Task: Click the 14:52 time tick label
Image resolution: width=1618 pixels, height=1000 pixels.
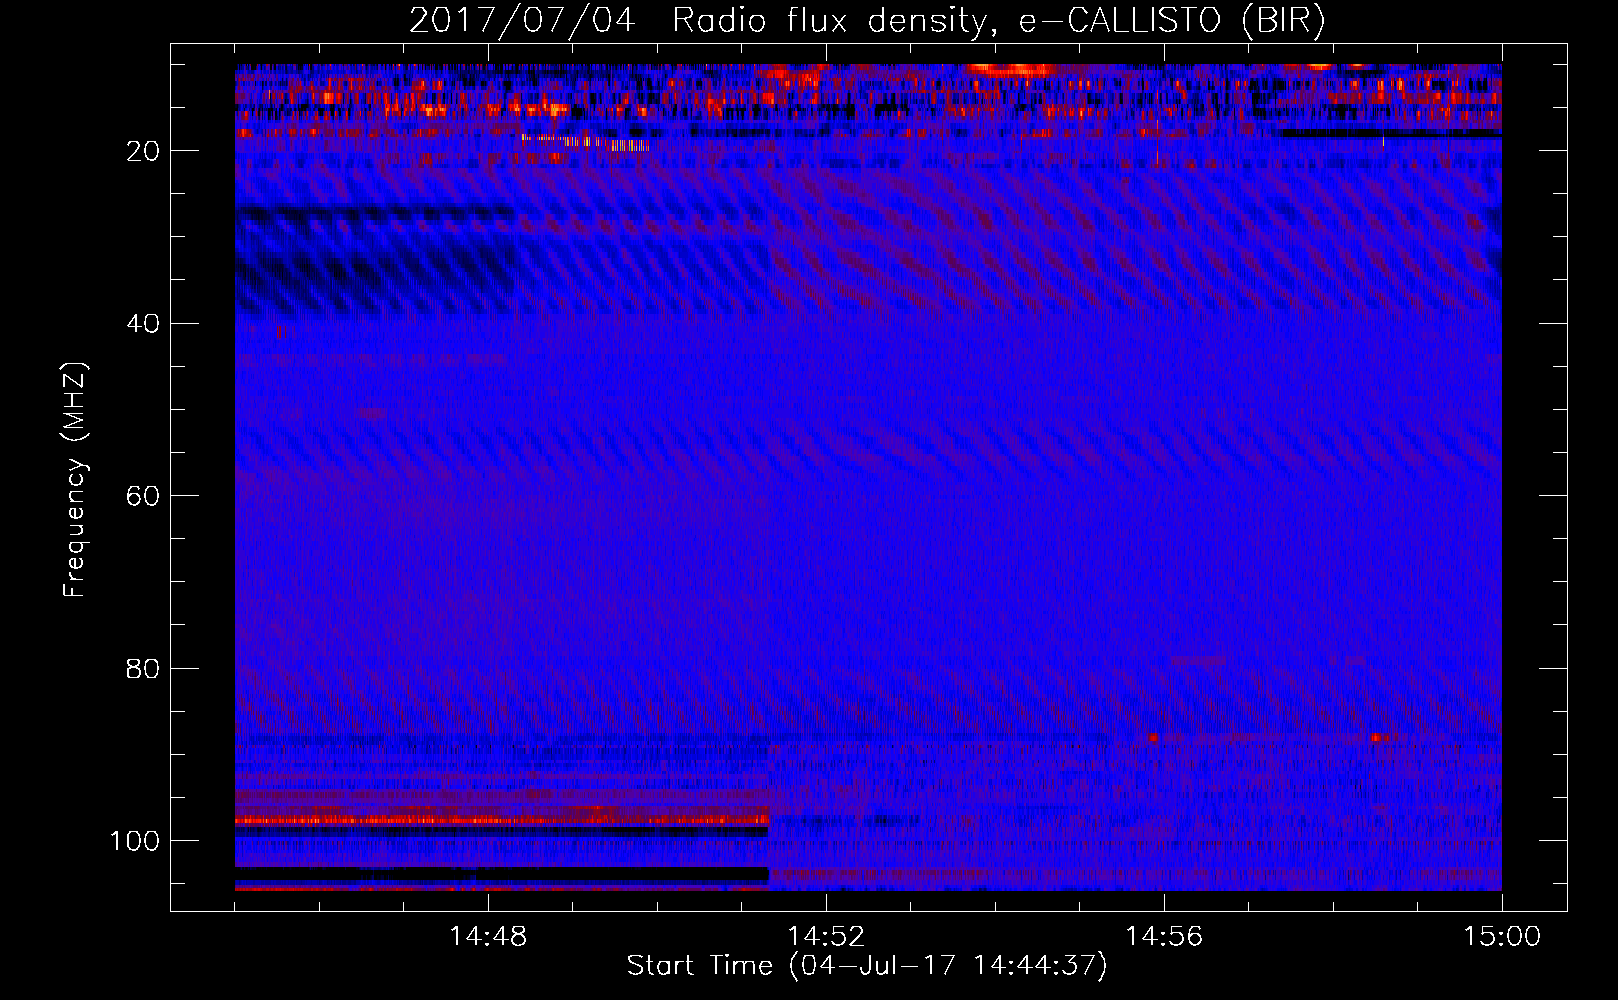Action: pyautogui.click(x=826, y=937)
